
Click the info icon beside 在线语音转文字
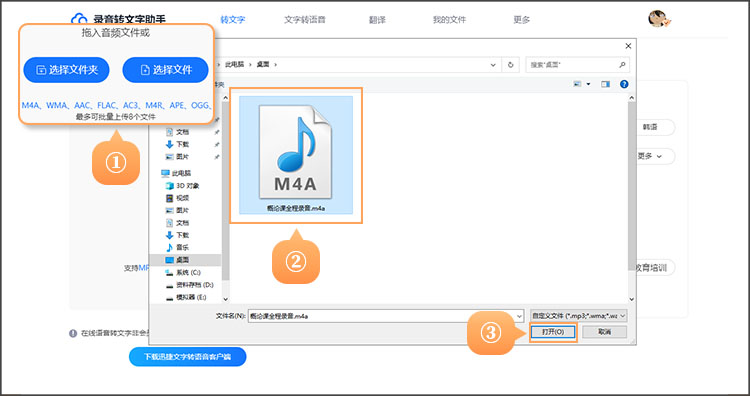(x=73, y=333)
